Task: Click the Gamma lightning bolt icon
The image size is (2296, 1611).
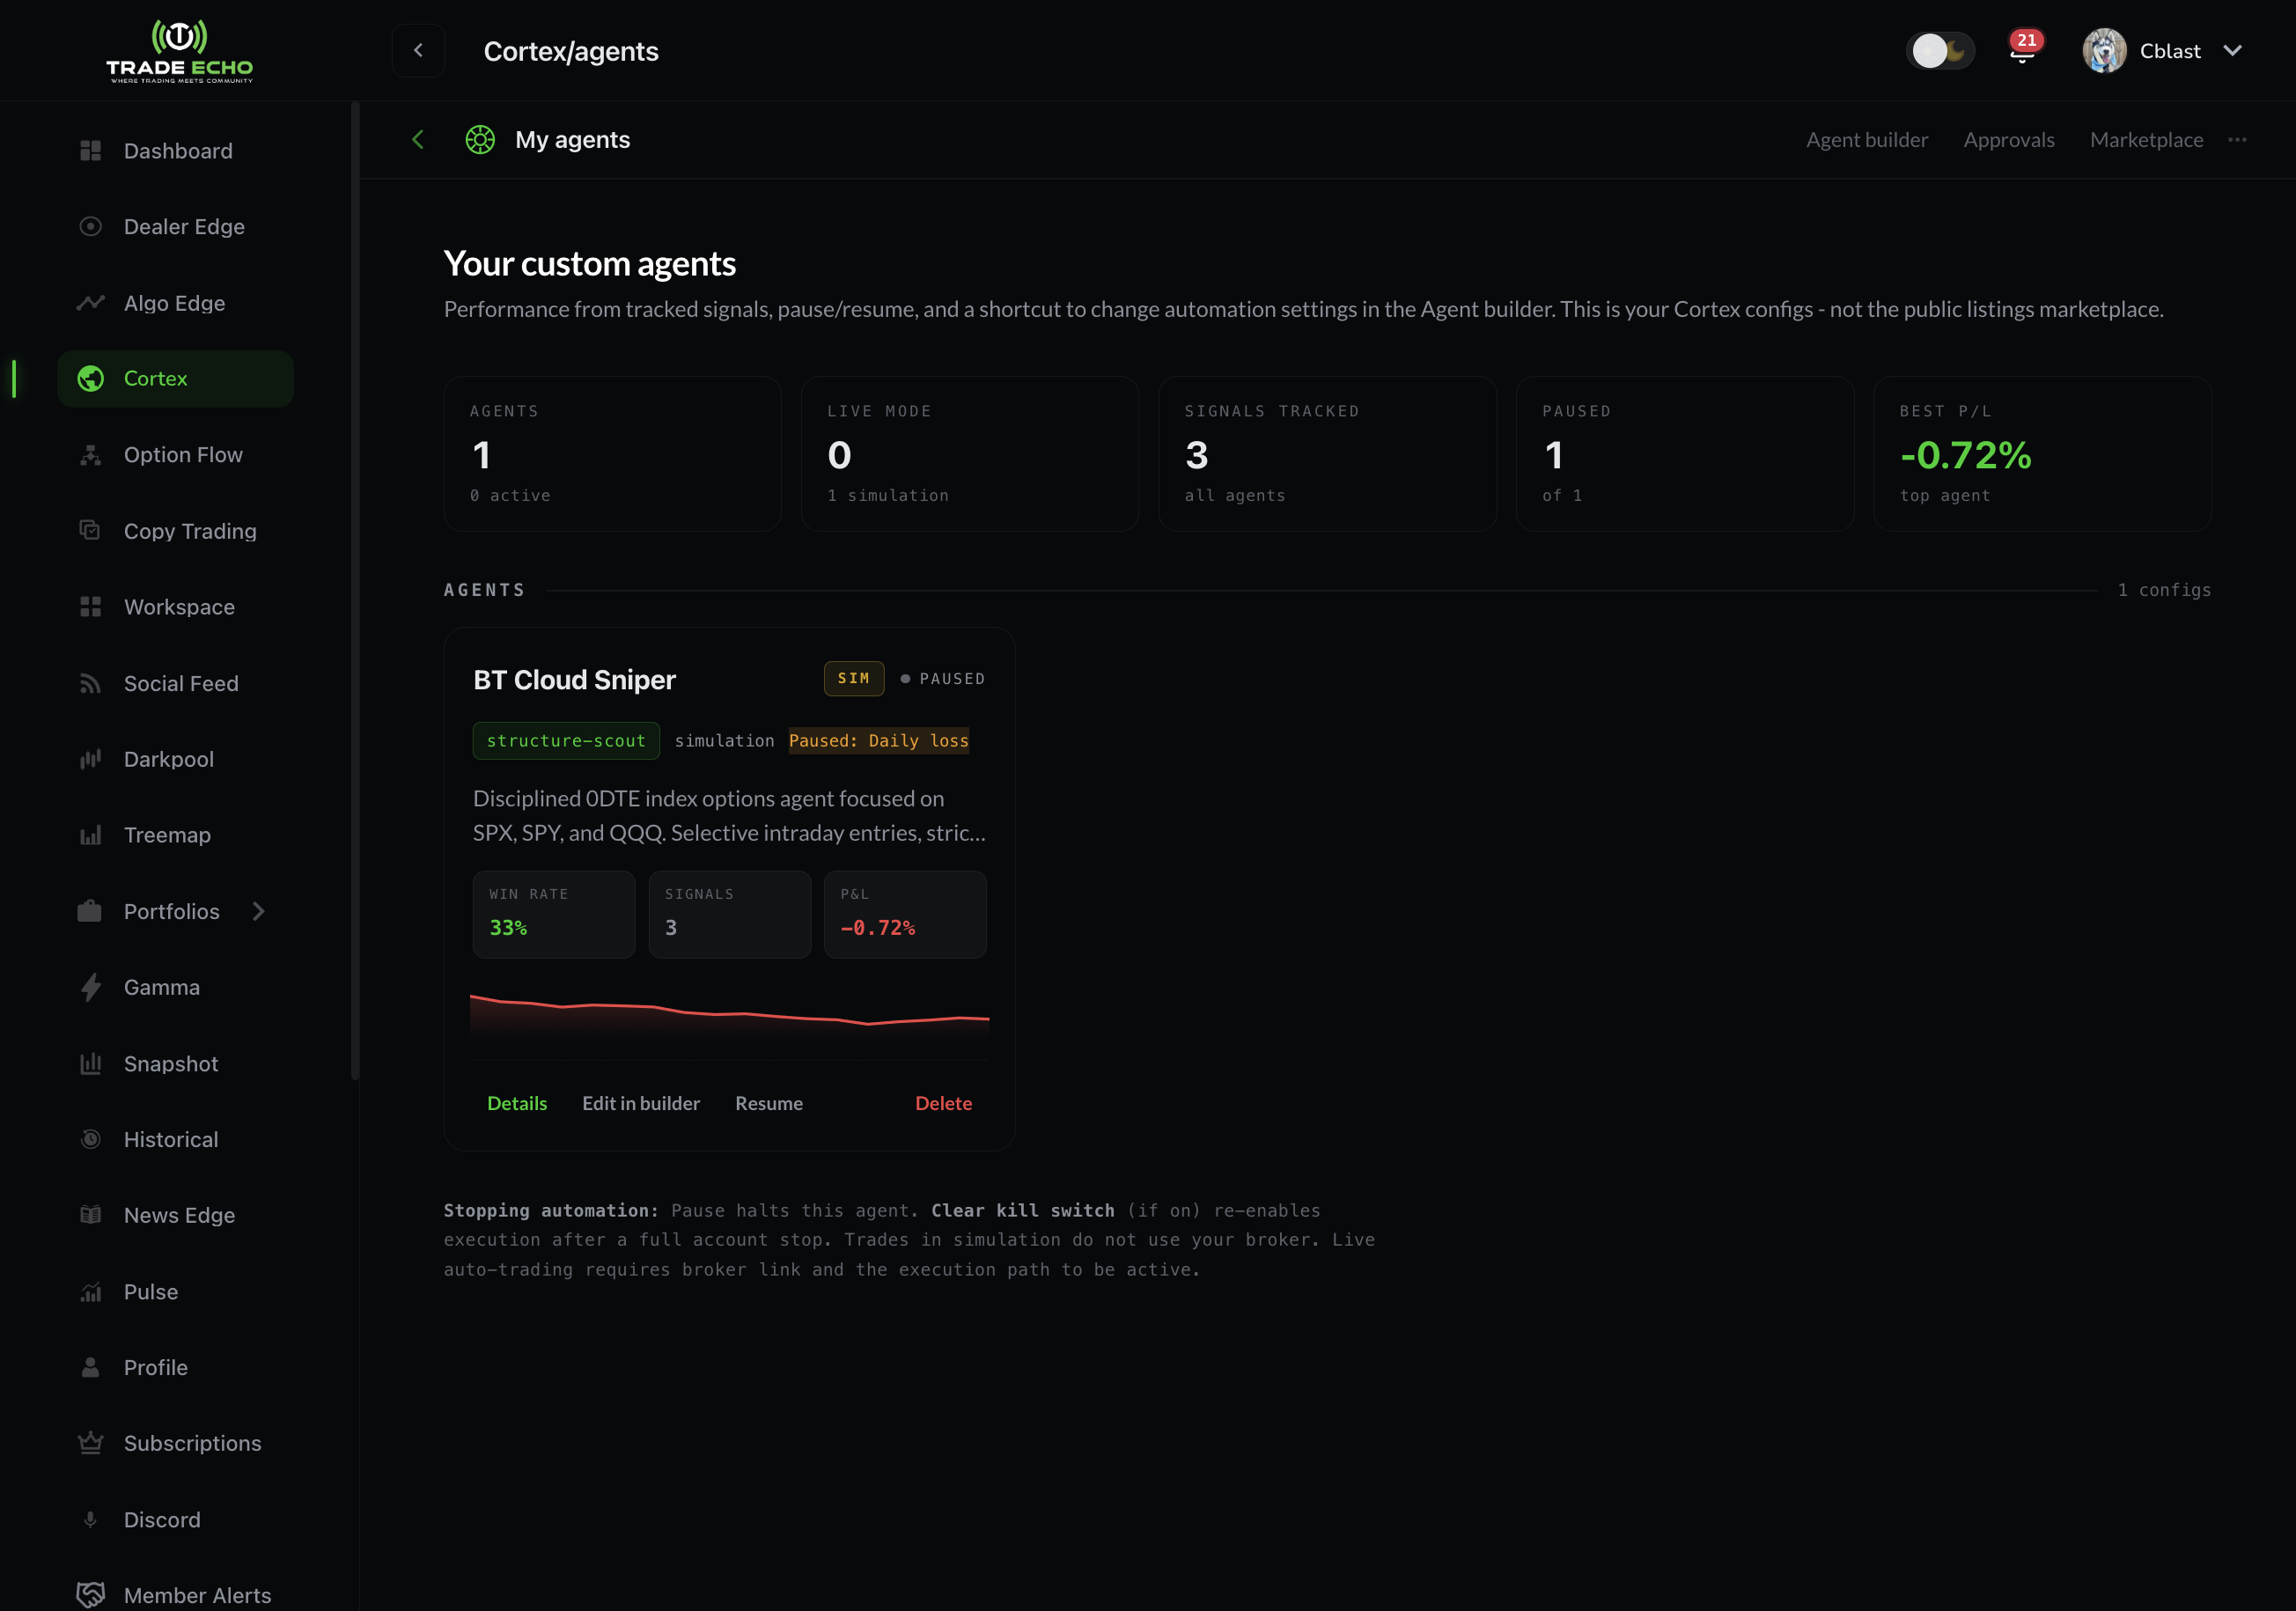Action: 90,987
